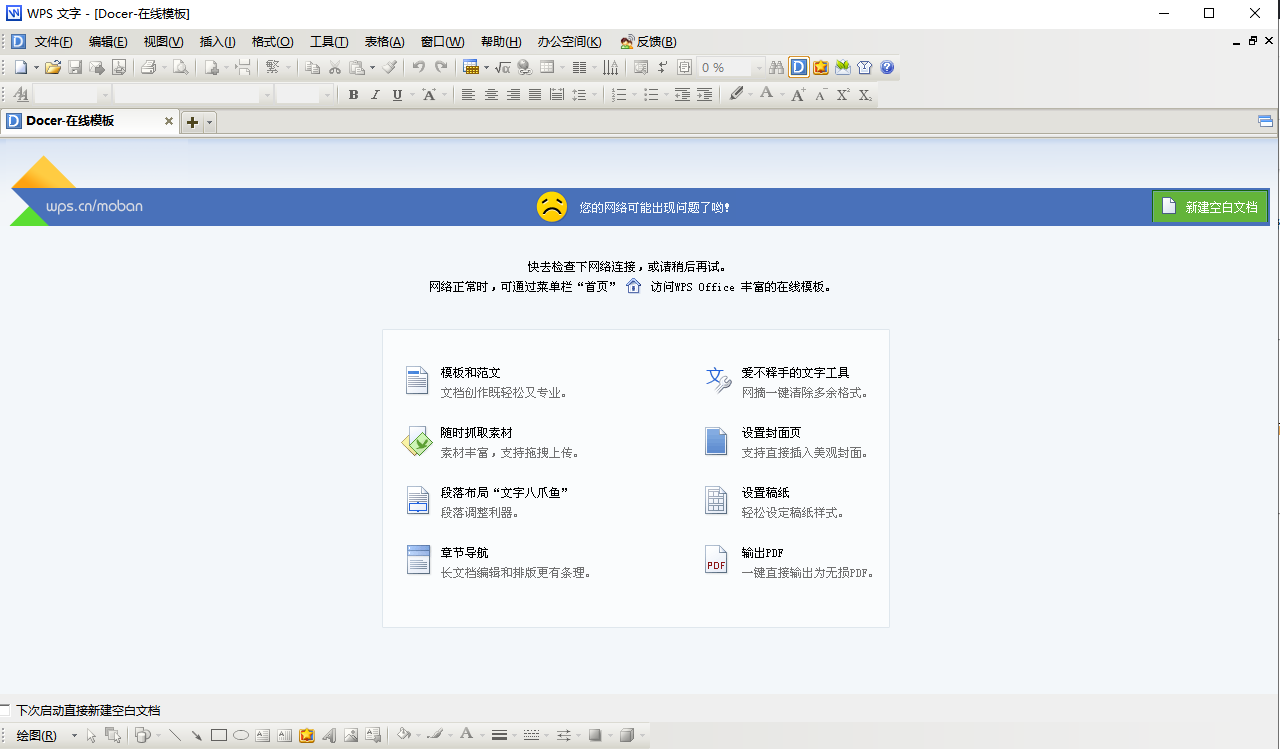Screen dimensions: 1280x749
Task: Click the 新建空白文档 green button
Action: pos(1210,207)
